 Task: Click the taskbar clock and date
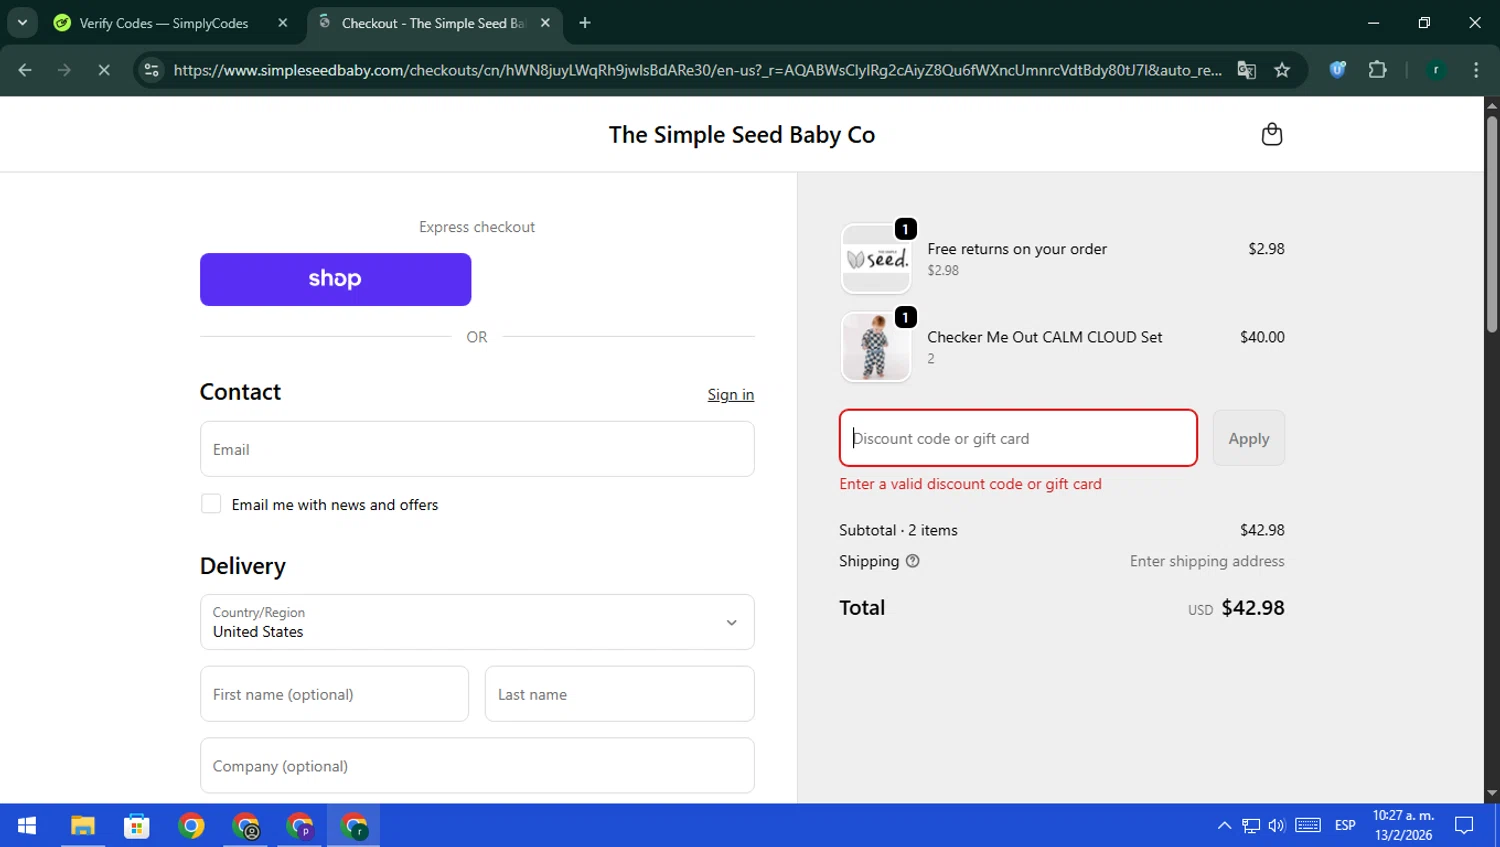tap(1403, 825)
